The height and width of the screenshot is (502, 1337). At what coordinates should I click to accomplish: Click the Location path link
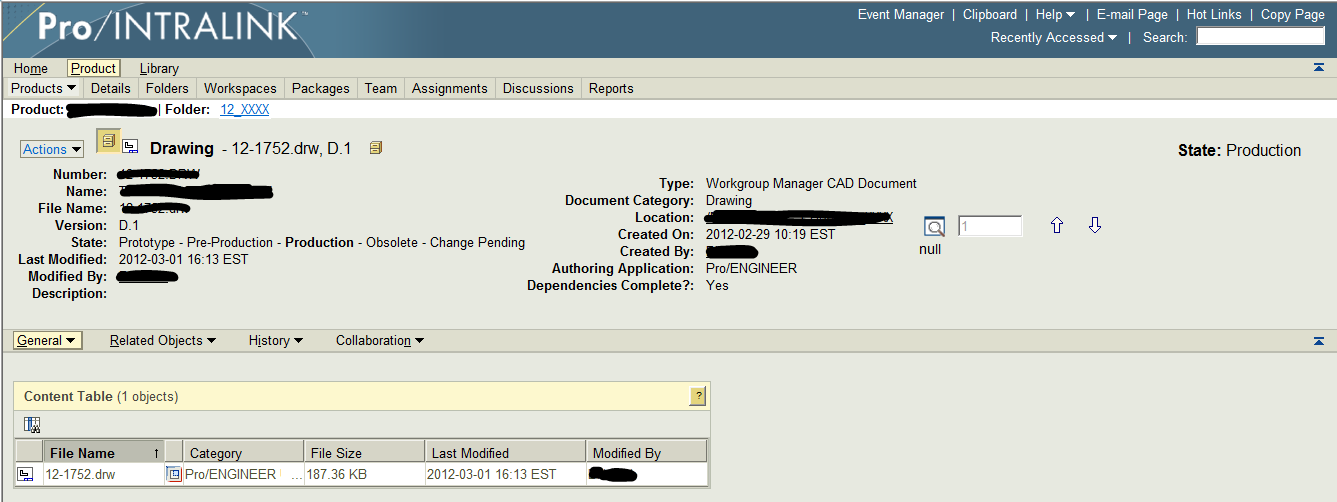[x=799, y=217]
